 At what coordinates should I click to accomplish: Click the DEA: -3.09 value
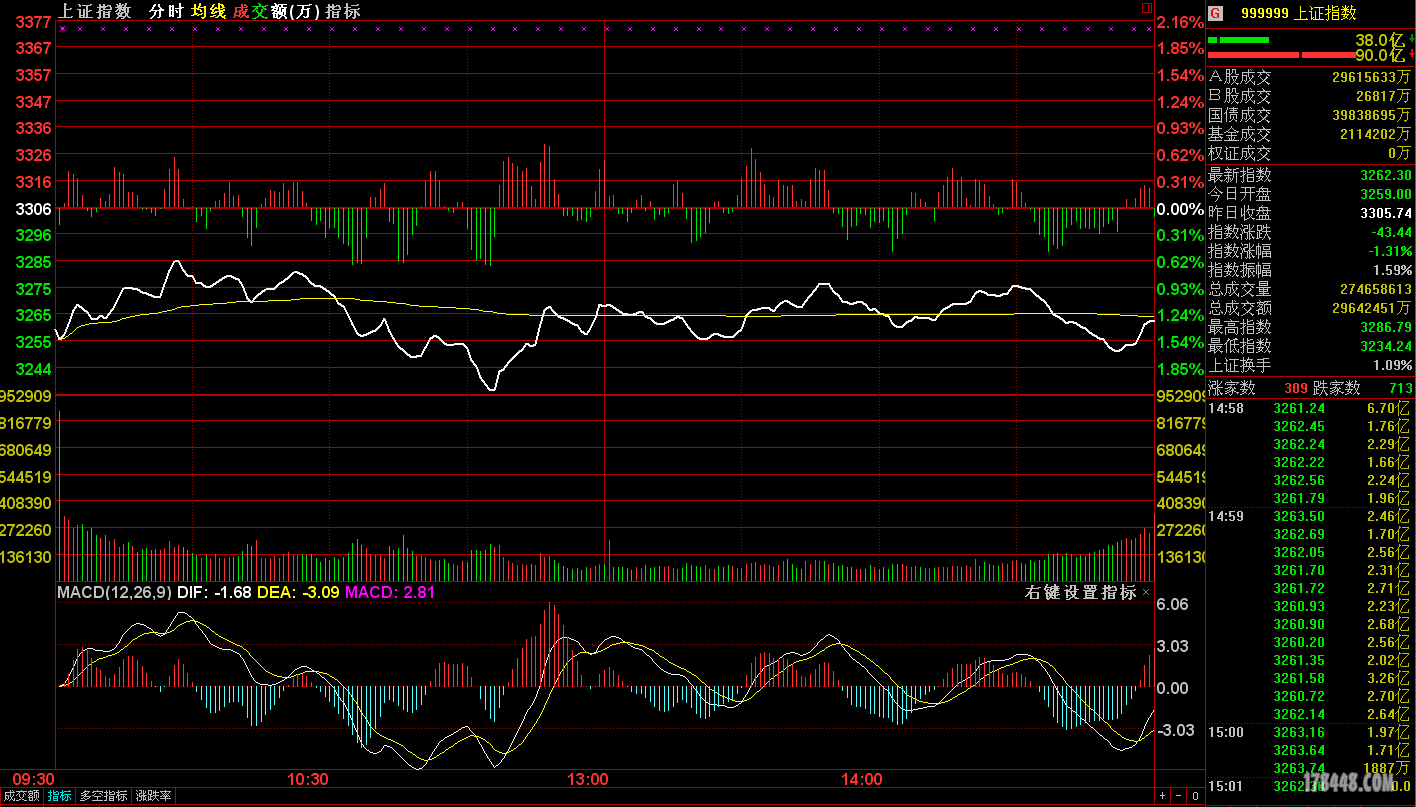[x=299, y=592]
